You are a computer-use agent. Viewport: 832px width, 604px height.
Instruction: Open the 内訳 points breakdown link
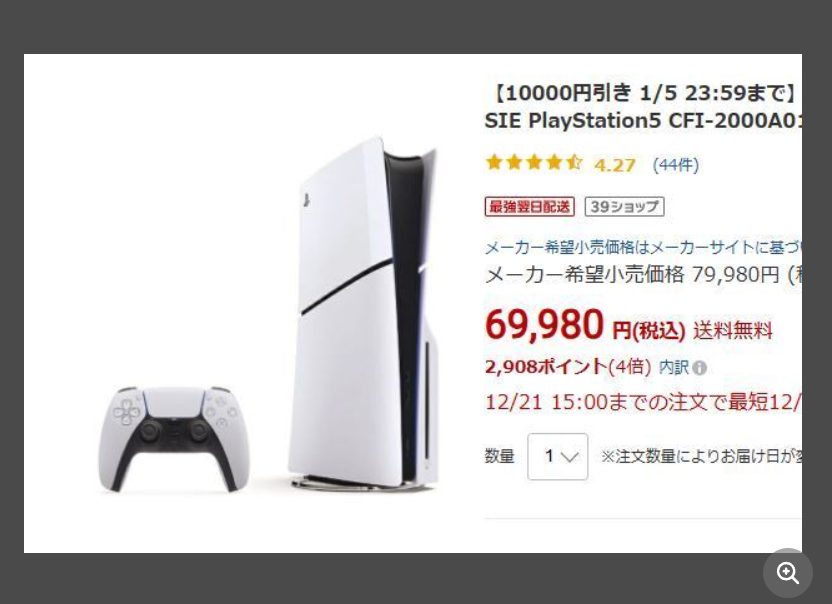tap(673, 367)
